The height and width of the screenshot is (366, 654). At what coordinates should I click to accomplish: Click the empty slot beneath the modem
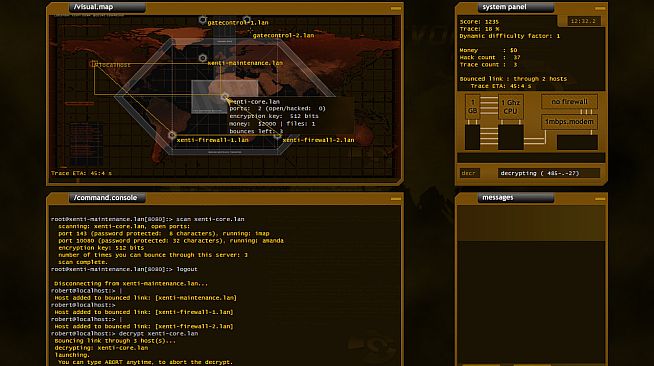point(577,142)
